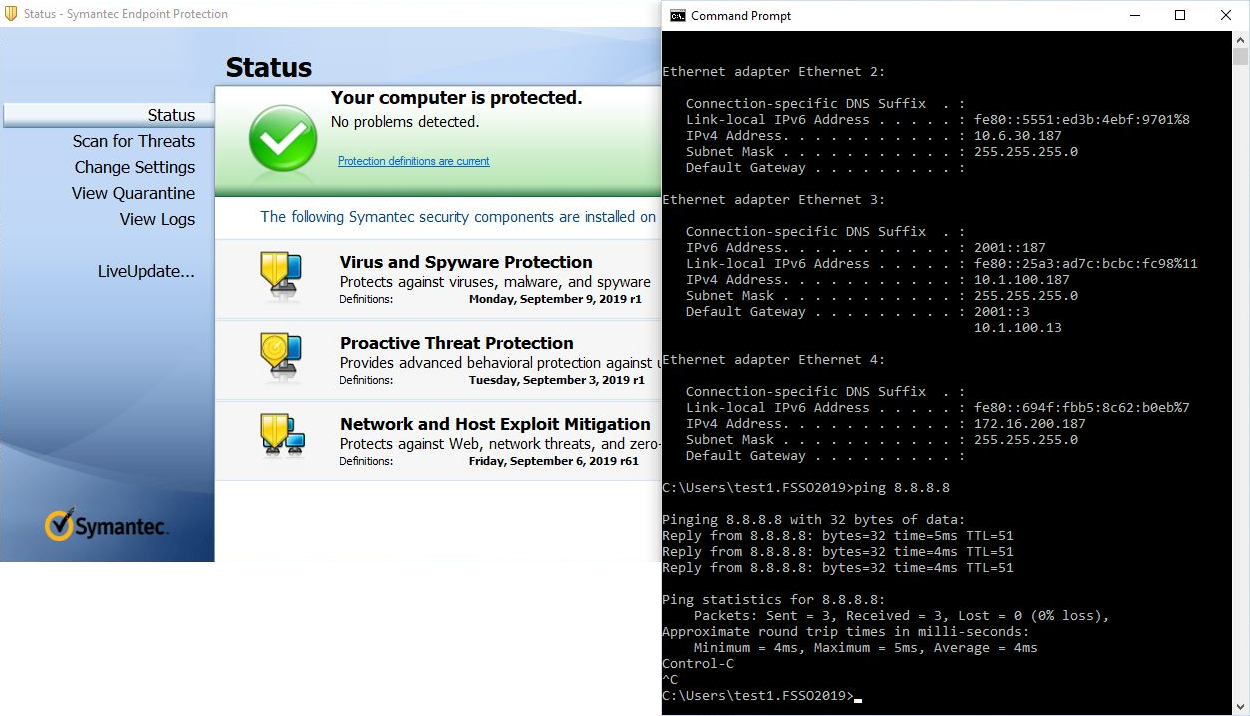Click the final command prompt cursor line

762,696
